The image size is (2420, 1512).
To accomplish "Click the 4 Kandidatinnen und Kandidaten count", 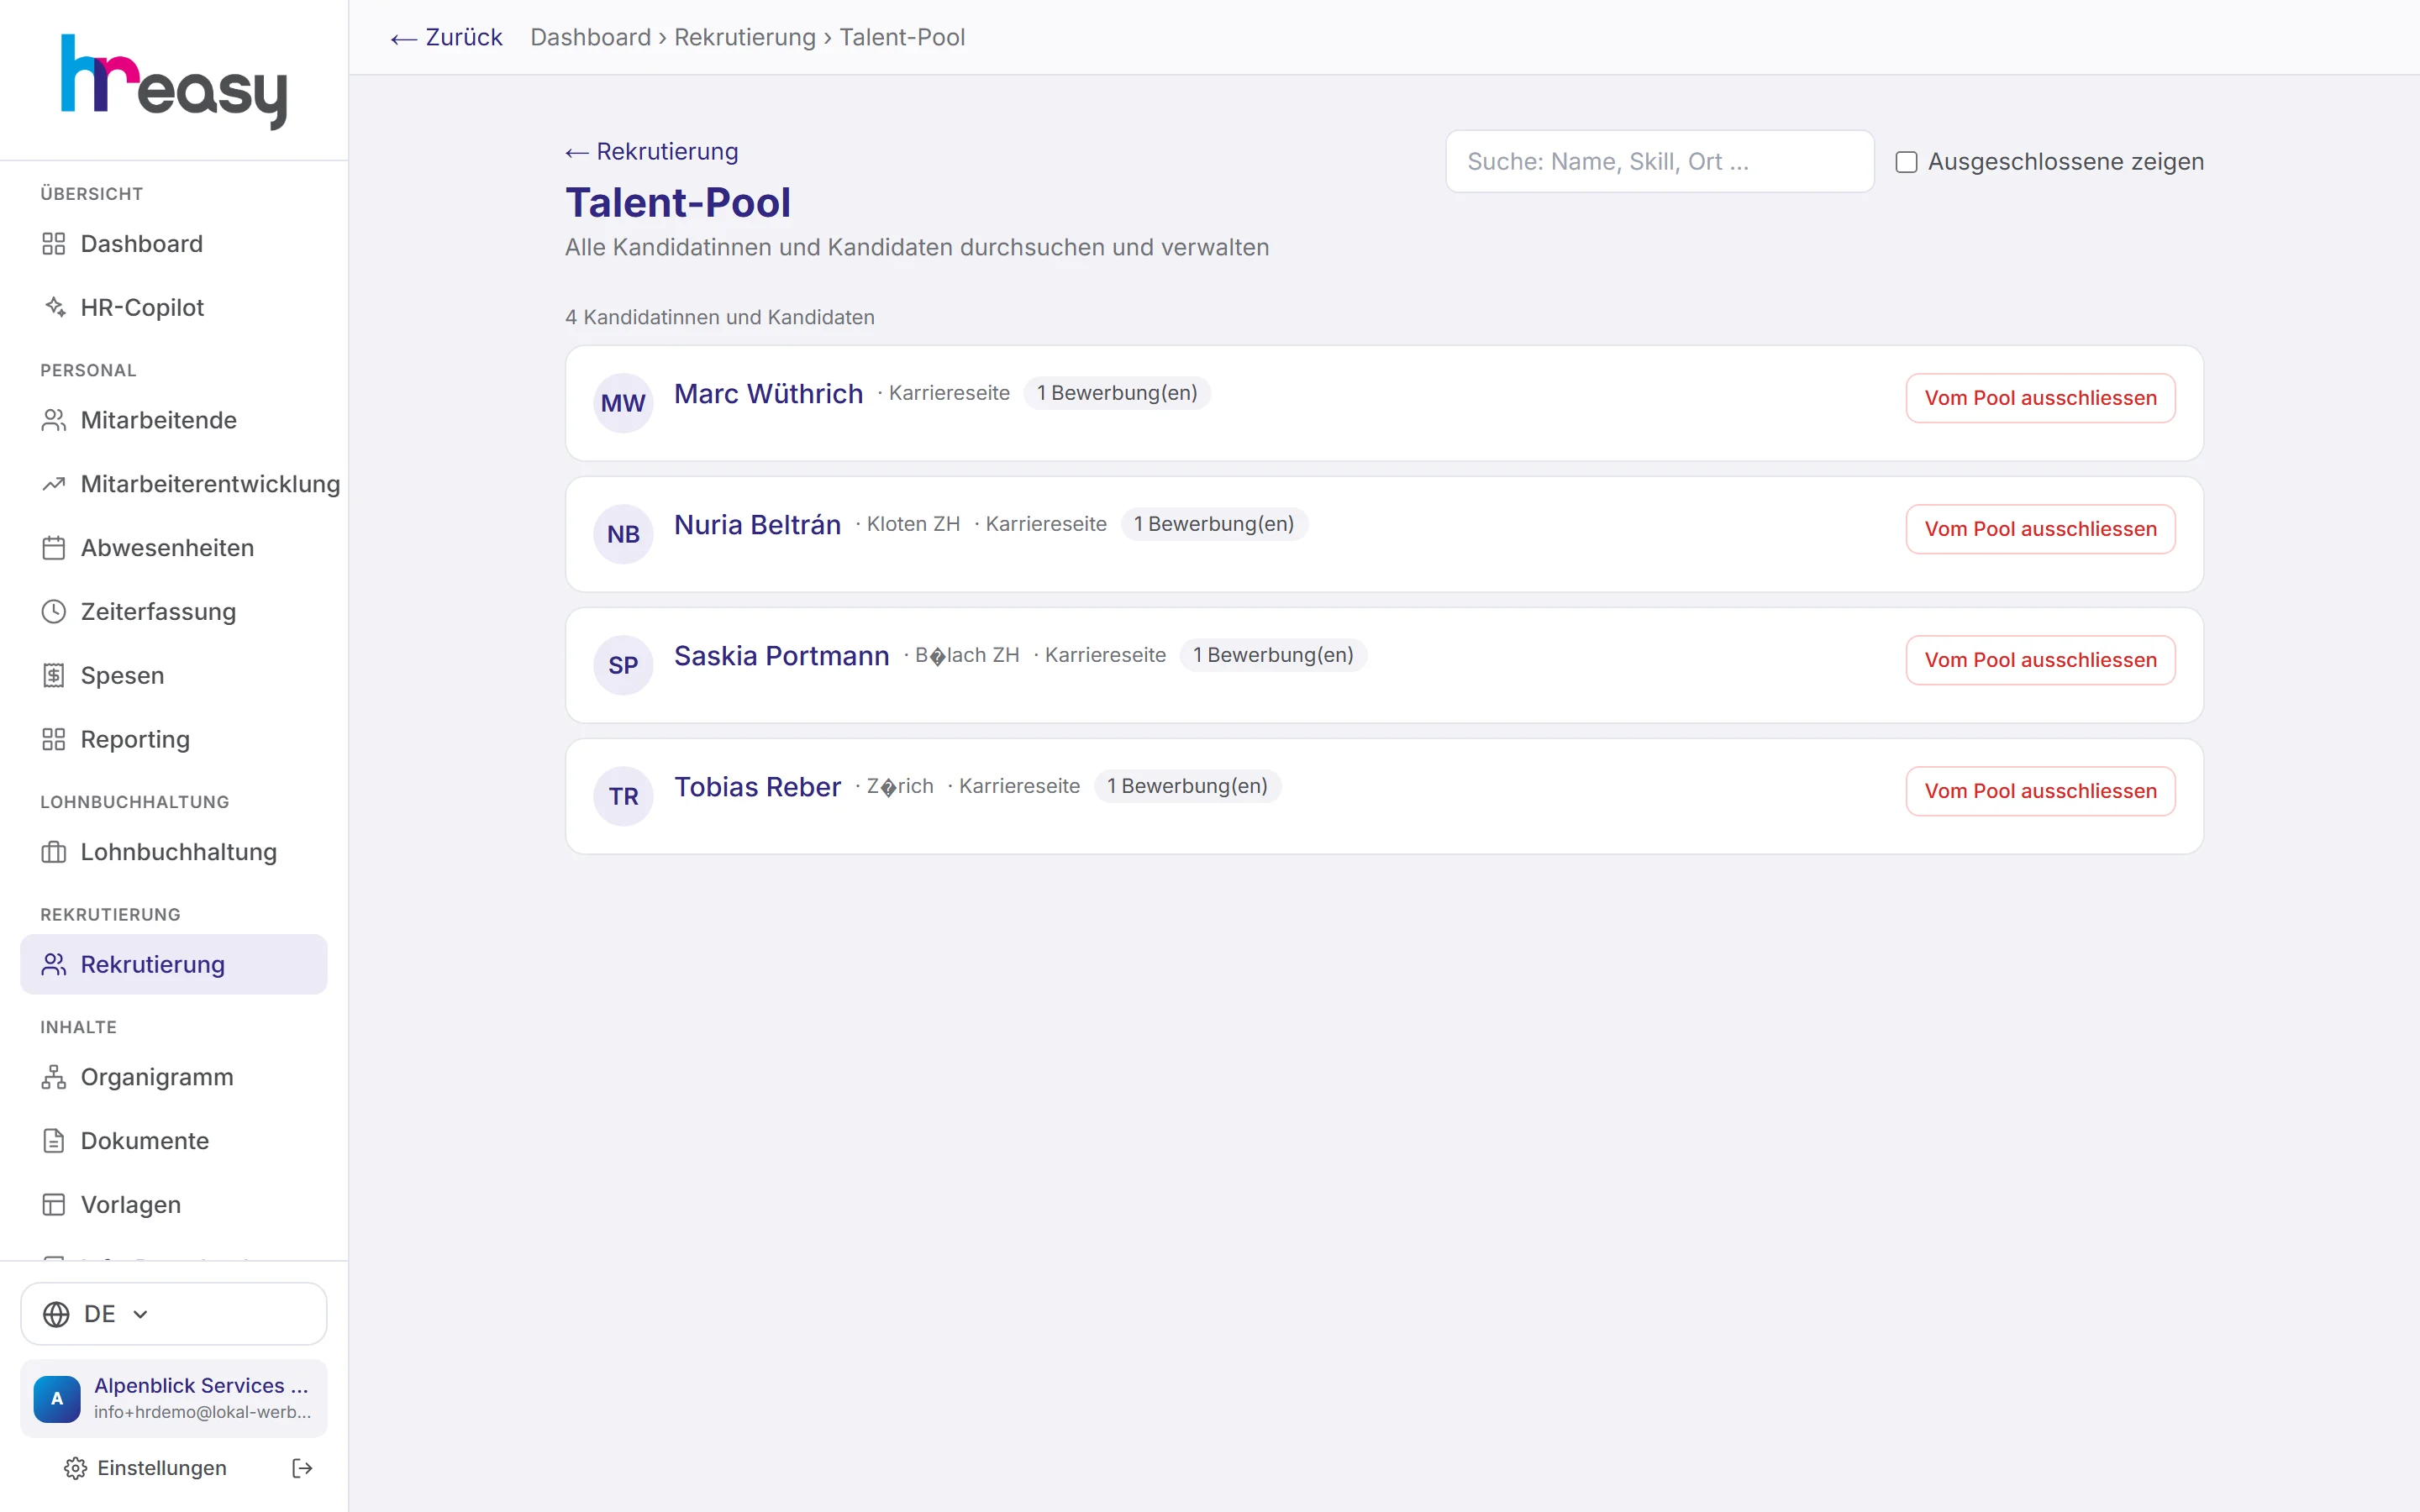I will (720, 318).
